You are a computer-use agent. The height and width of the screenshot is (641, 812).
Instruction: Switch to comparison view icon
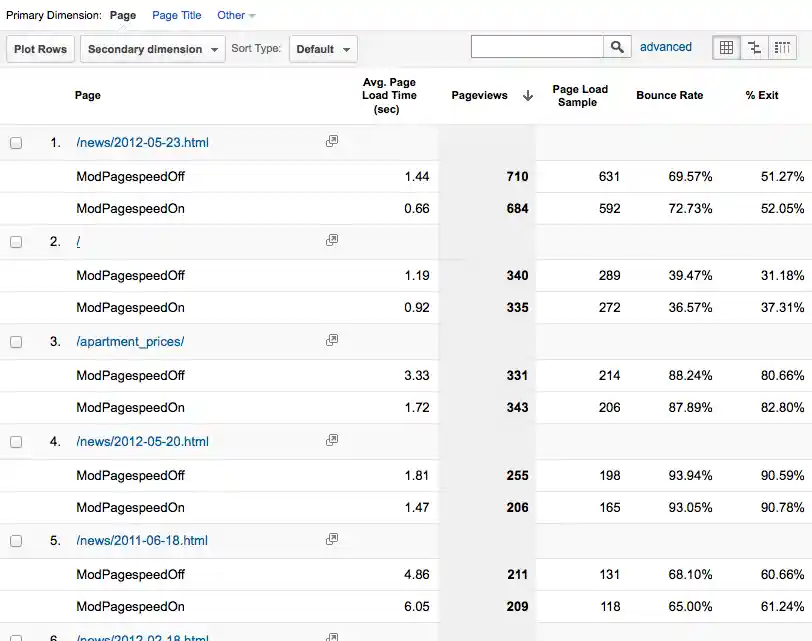[x=754, y=48]
